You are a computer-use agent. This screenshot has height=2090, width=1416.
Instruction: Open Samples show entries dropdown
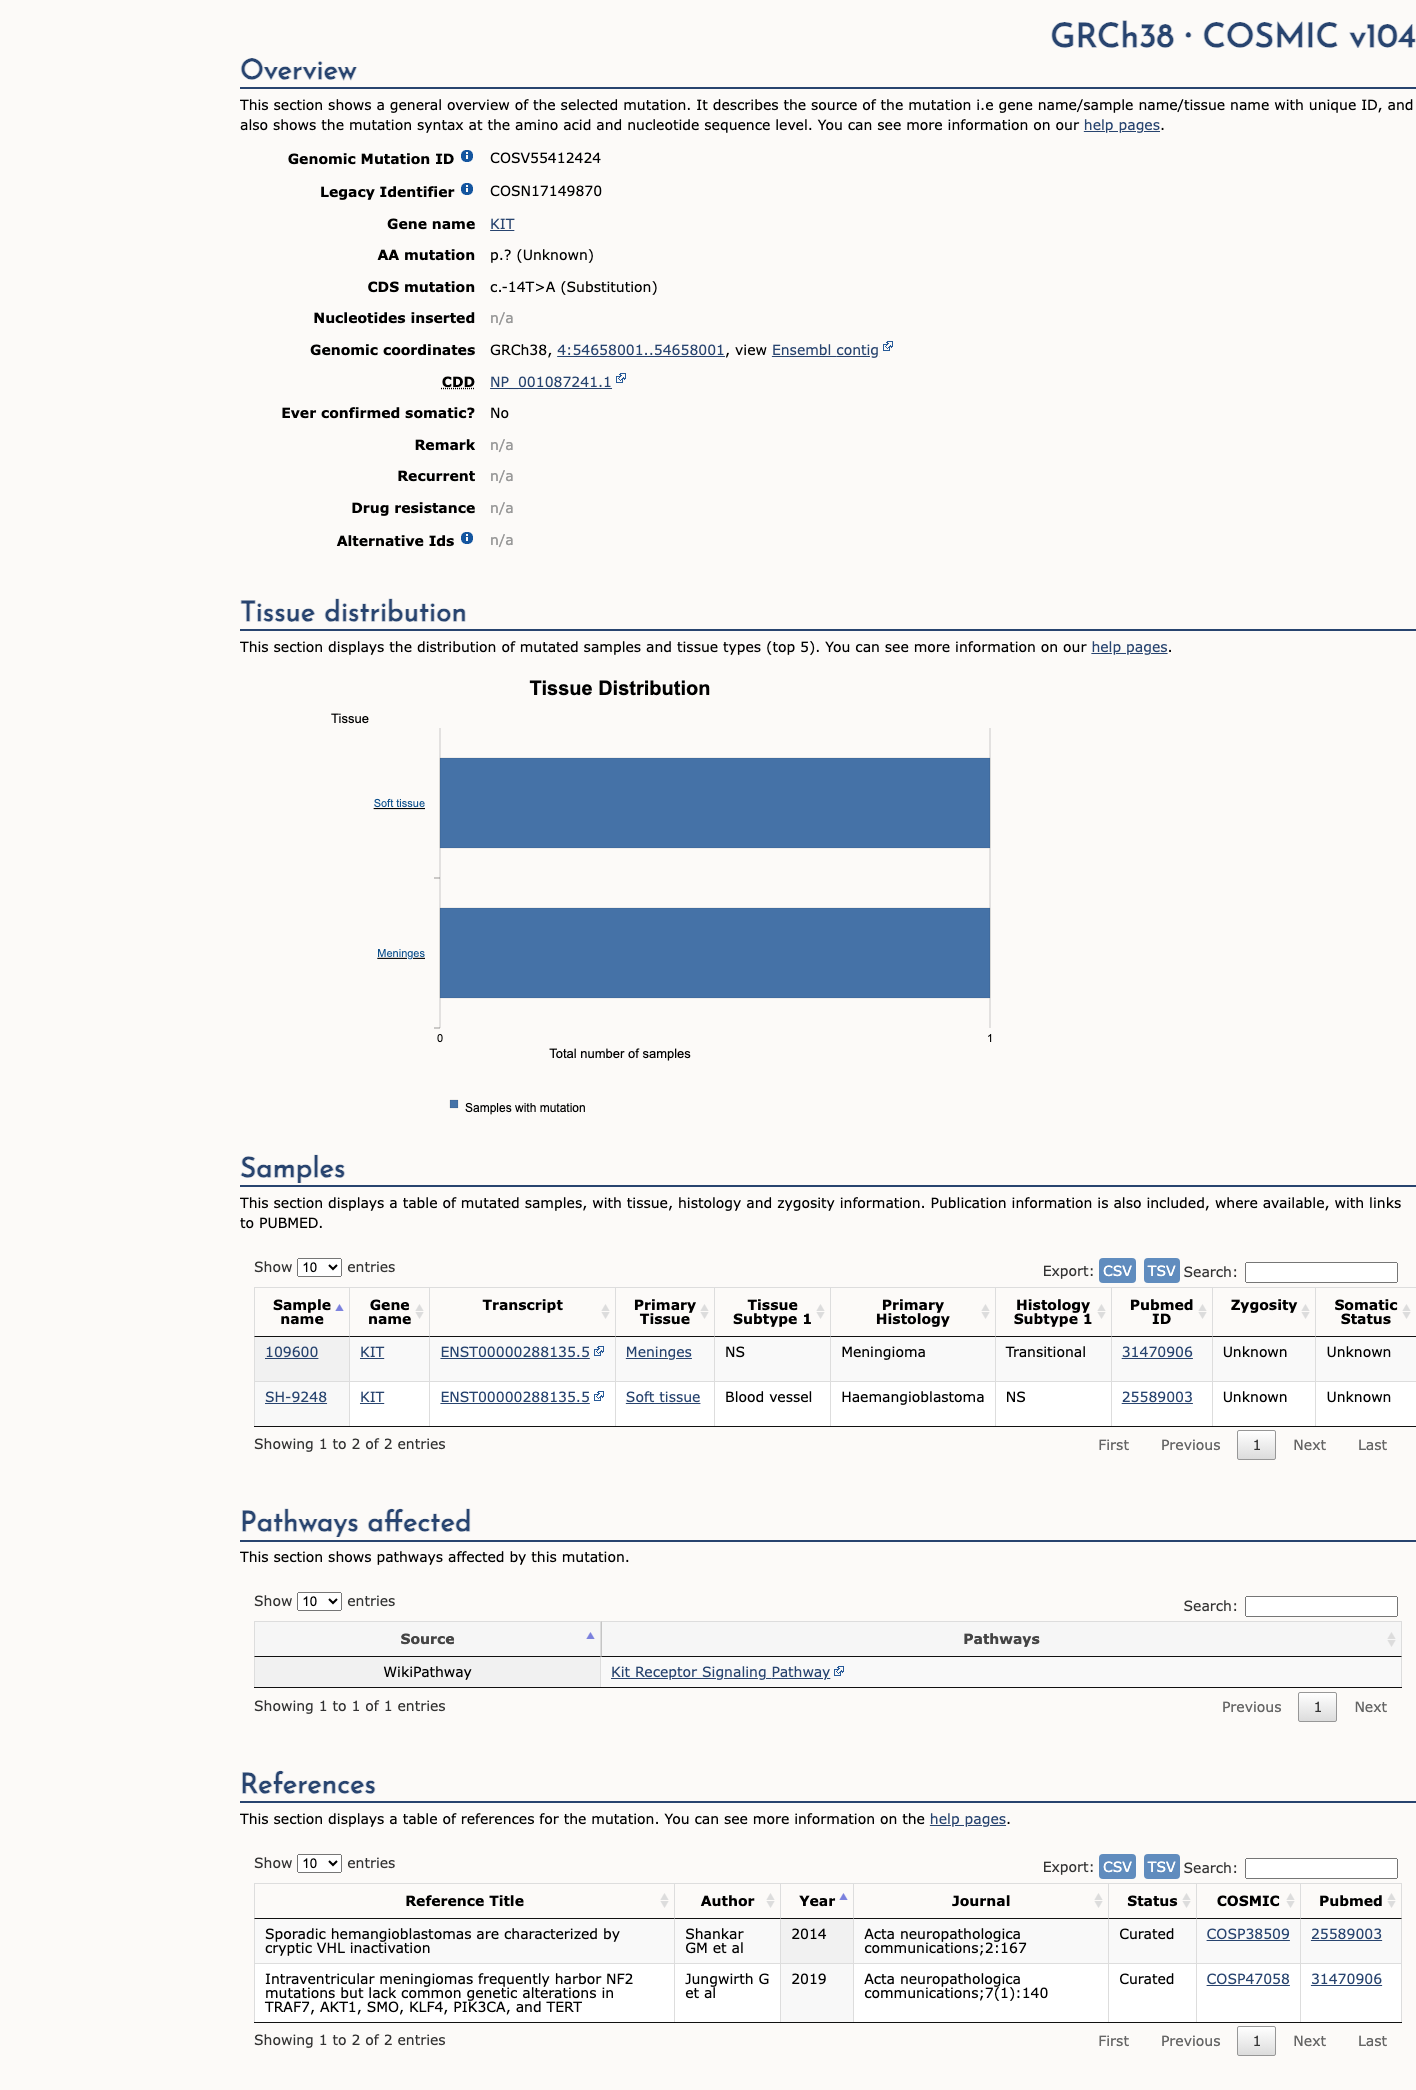tap(319, 1267)
